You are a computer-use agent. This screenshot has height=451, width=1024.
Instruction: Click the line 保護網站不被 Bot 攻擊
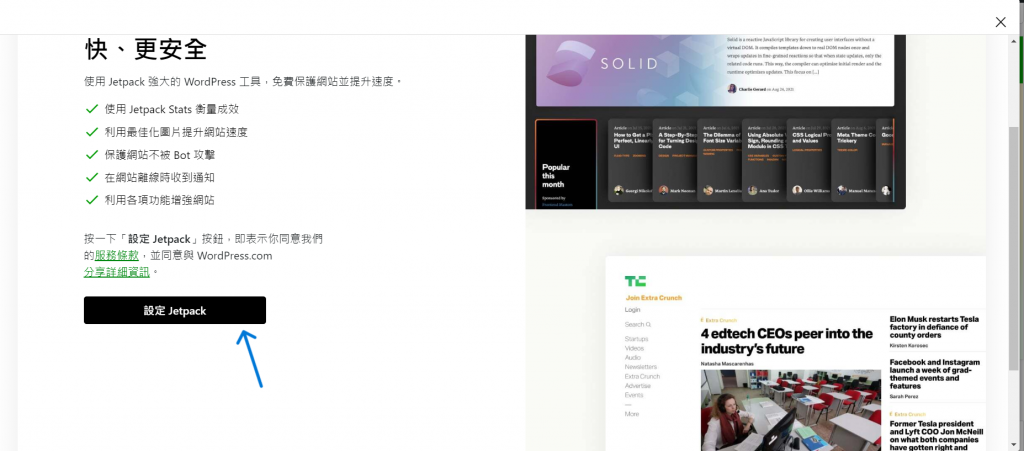pyautogui.click(x=159, y=155)
